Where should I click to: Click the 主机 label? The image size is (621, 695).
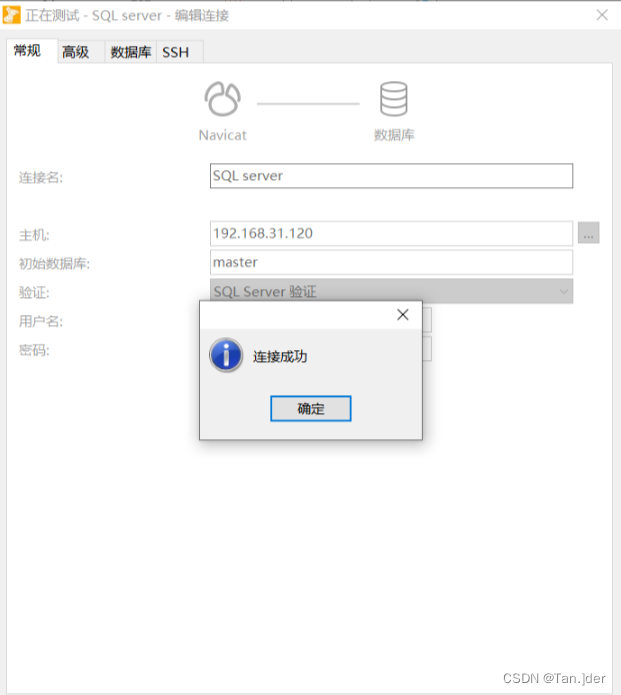tap(34, 235)
